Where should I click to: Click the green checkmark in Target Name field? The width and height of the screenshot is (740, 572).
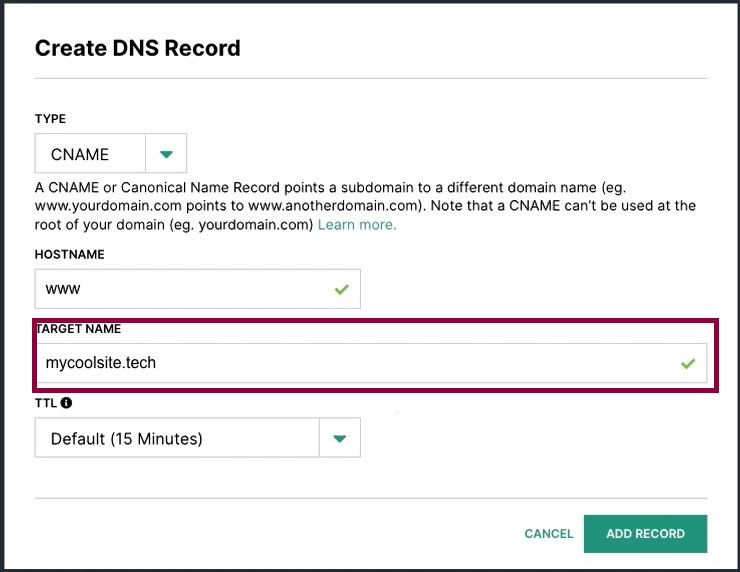click(x=688, y=363)
